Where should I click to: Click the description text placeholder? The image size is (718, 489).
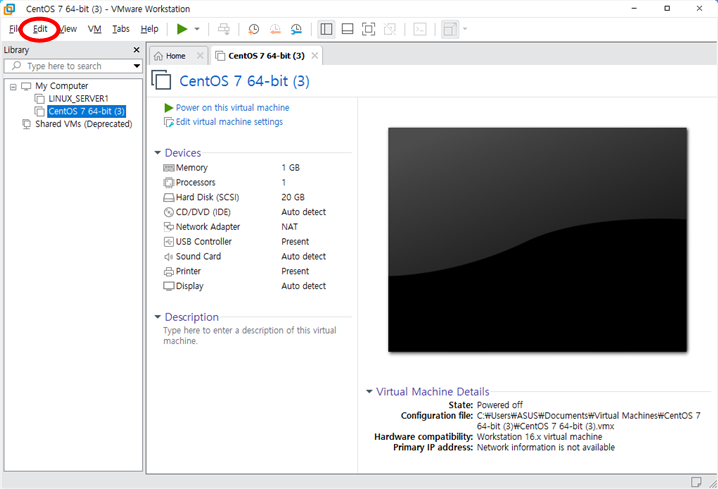pos(250,336)
